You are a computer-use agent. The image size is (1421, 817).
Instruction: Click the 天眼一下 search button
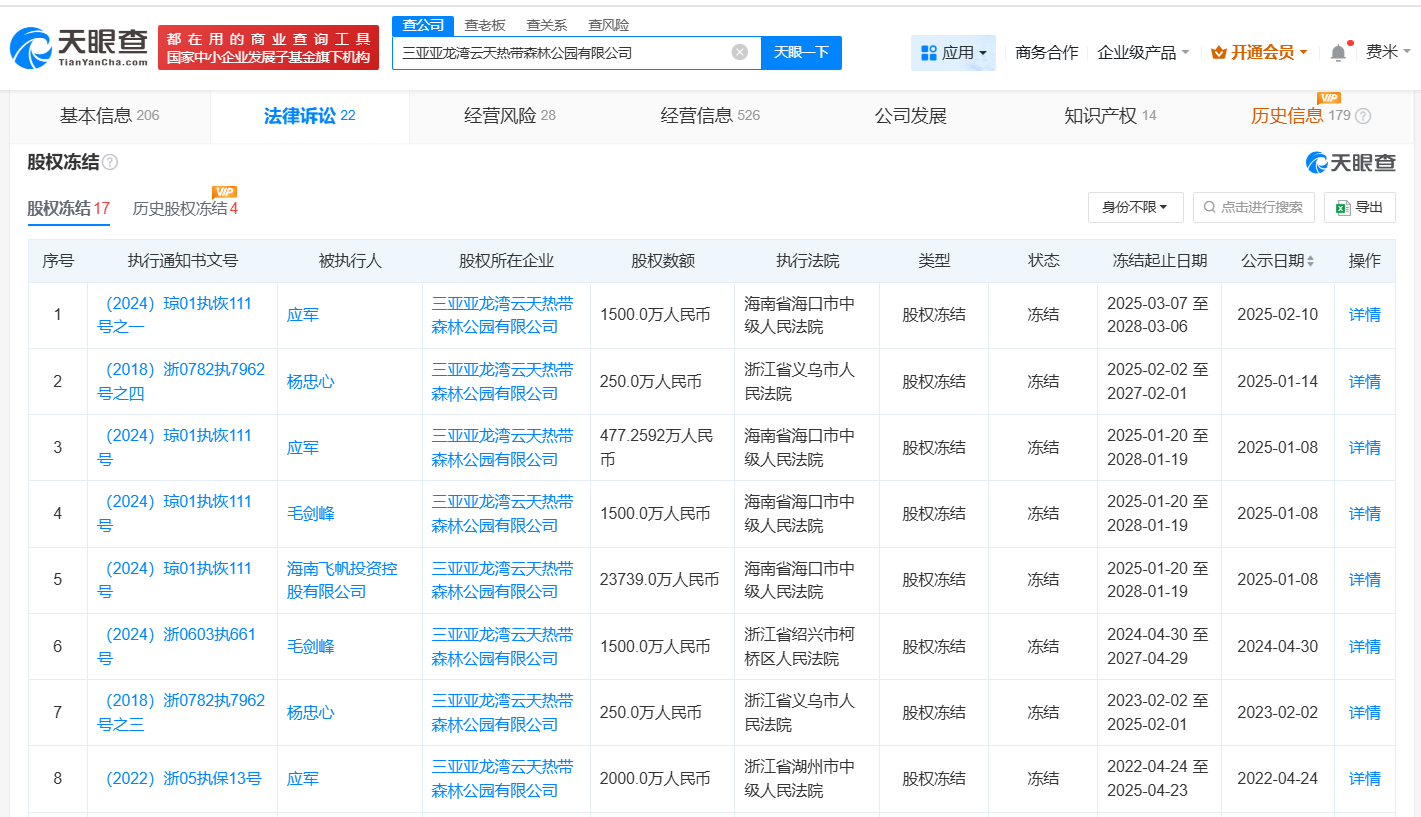(x=800, y=52)
